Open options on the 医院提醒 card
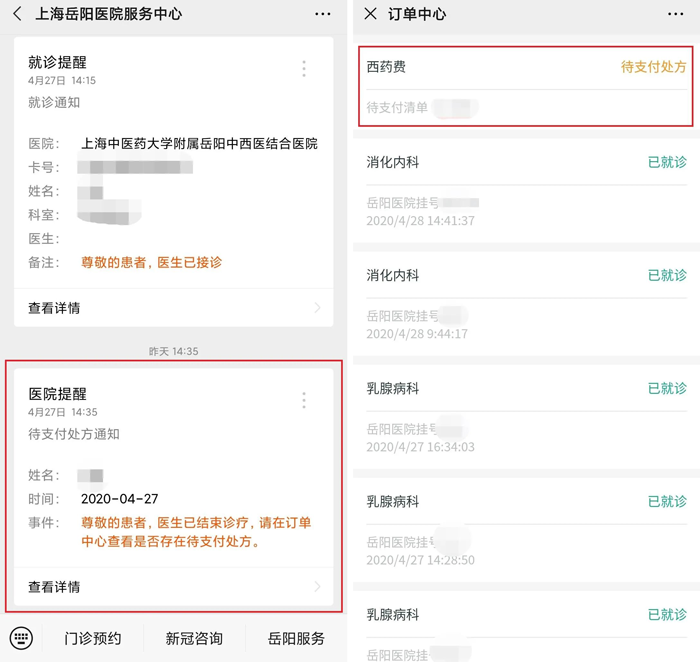This screenshot has height=662, width=700. point(304,400)
